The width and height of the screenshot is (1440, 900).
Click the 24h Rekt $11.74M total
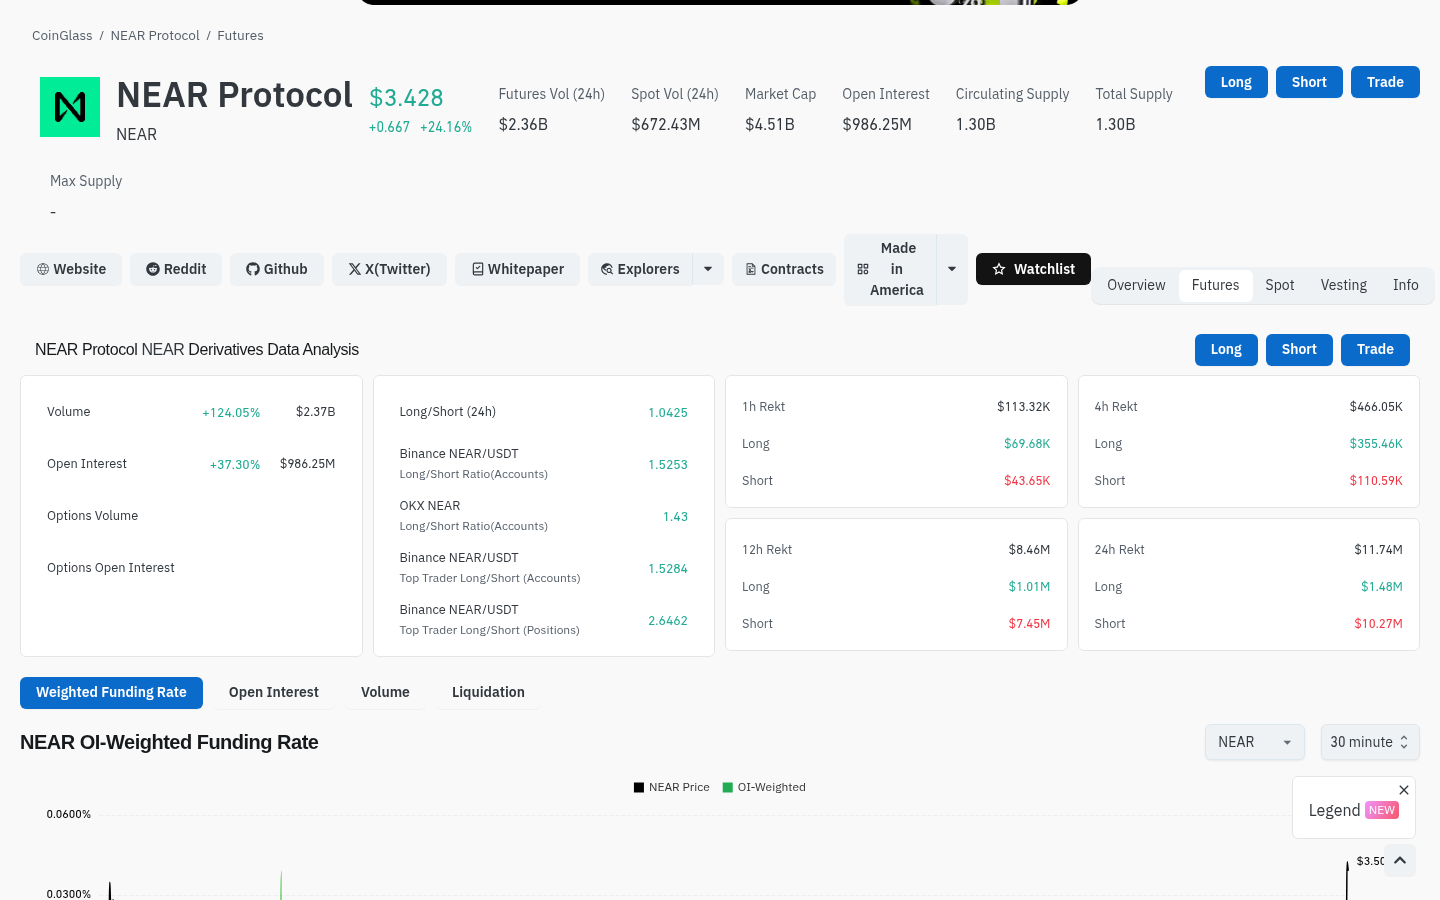pos(1378,550)
